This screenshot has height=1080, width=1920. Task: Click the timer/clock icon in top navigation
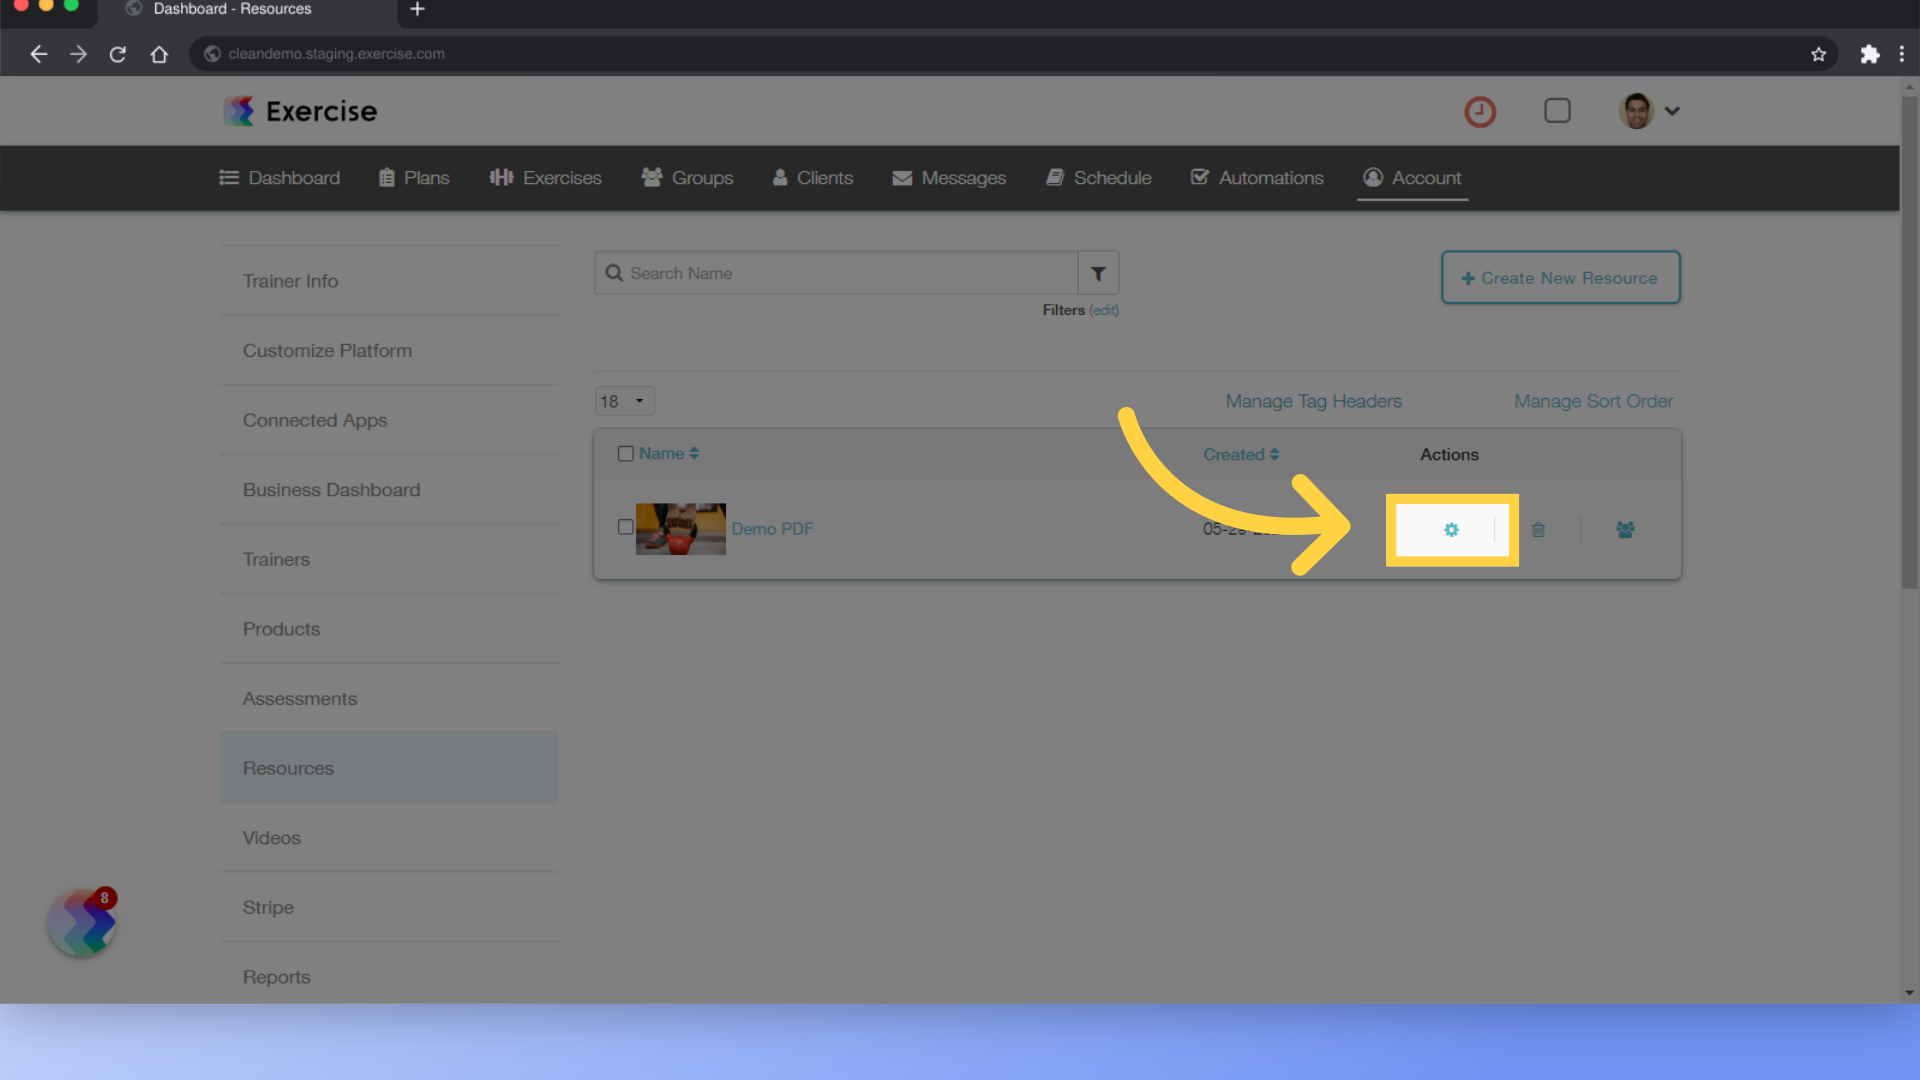1480,111
